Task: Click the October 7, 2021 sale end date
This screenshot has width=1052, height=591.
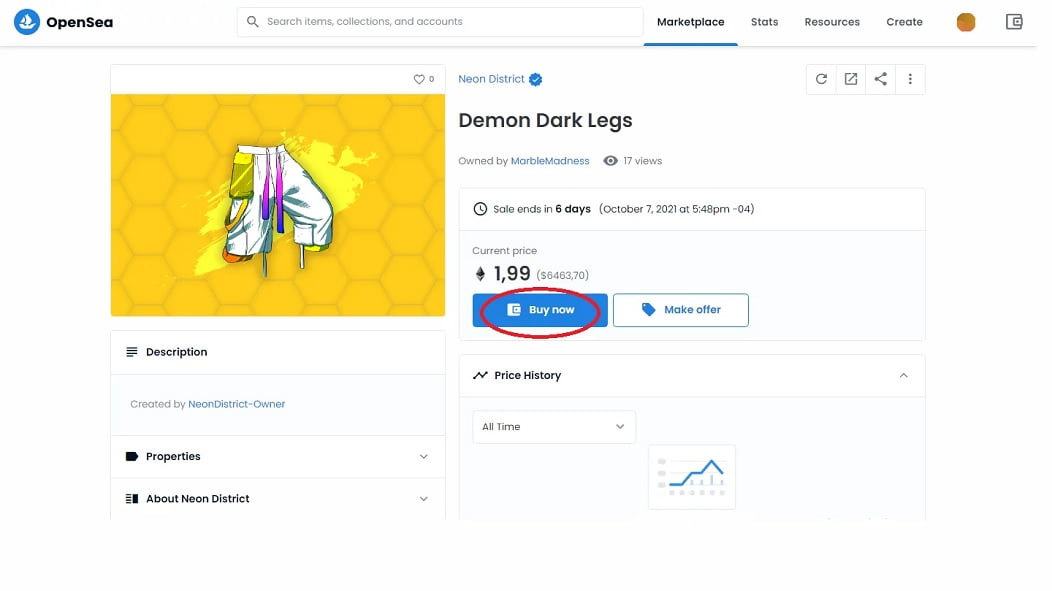Action: click(x=676, y=209)
